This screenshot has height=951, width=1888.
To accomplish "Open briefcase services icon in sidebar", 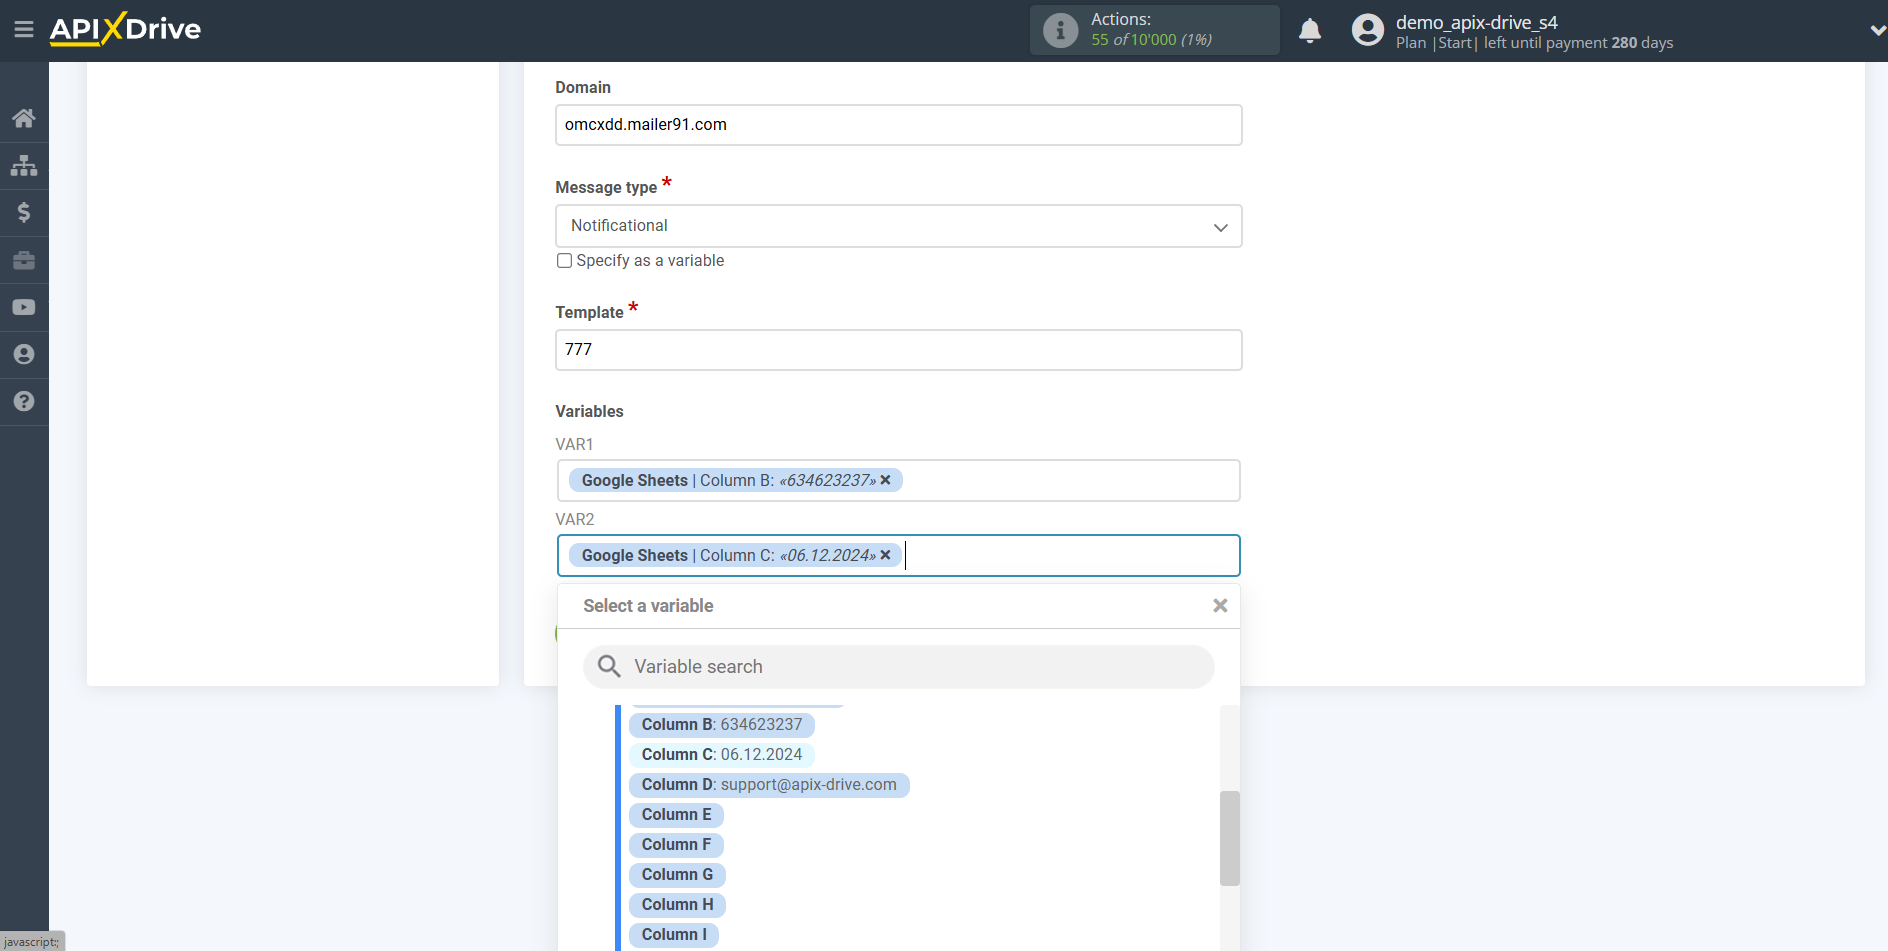I will pyautogui.click(x=24, y=260).
